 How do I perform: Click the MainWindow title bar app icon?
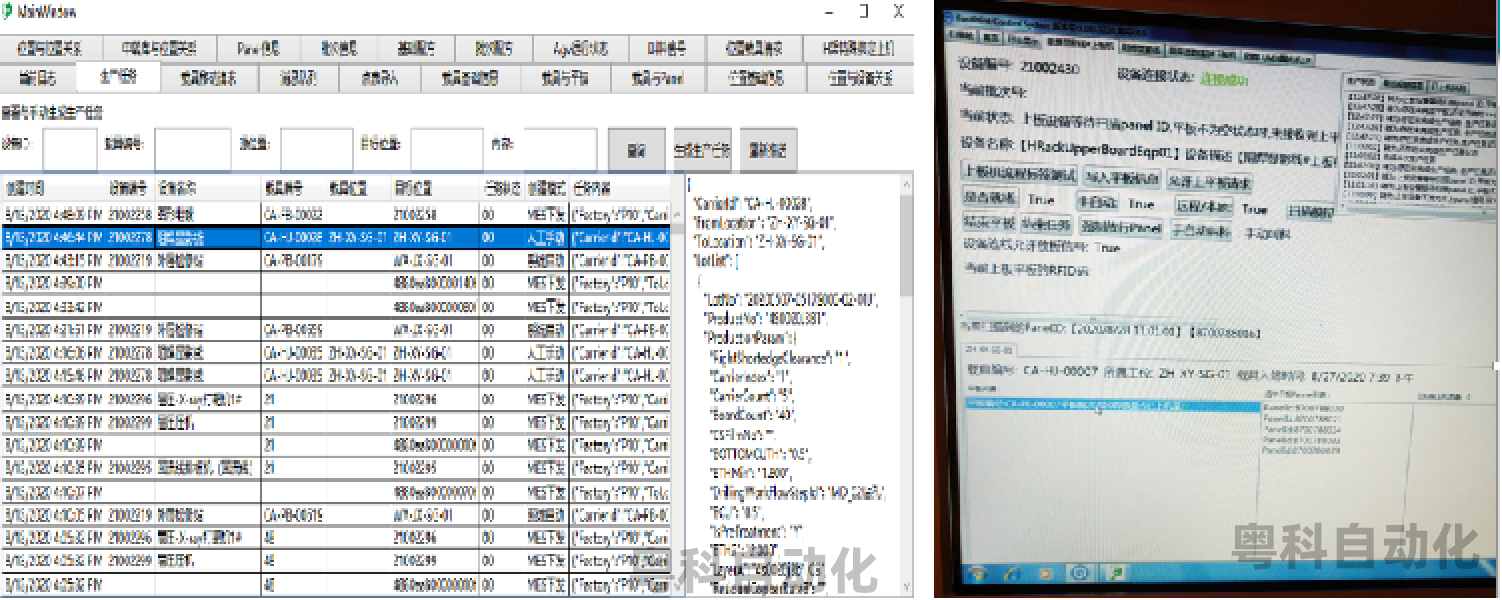9,11
